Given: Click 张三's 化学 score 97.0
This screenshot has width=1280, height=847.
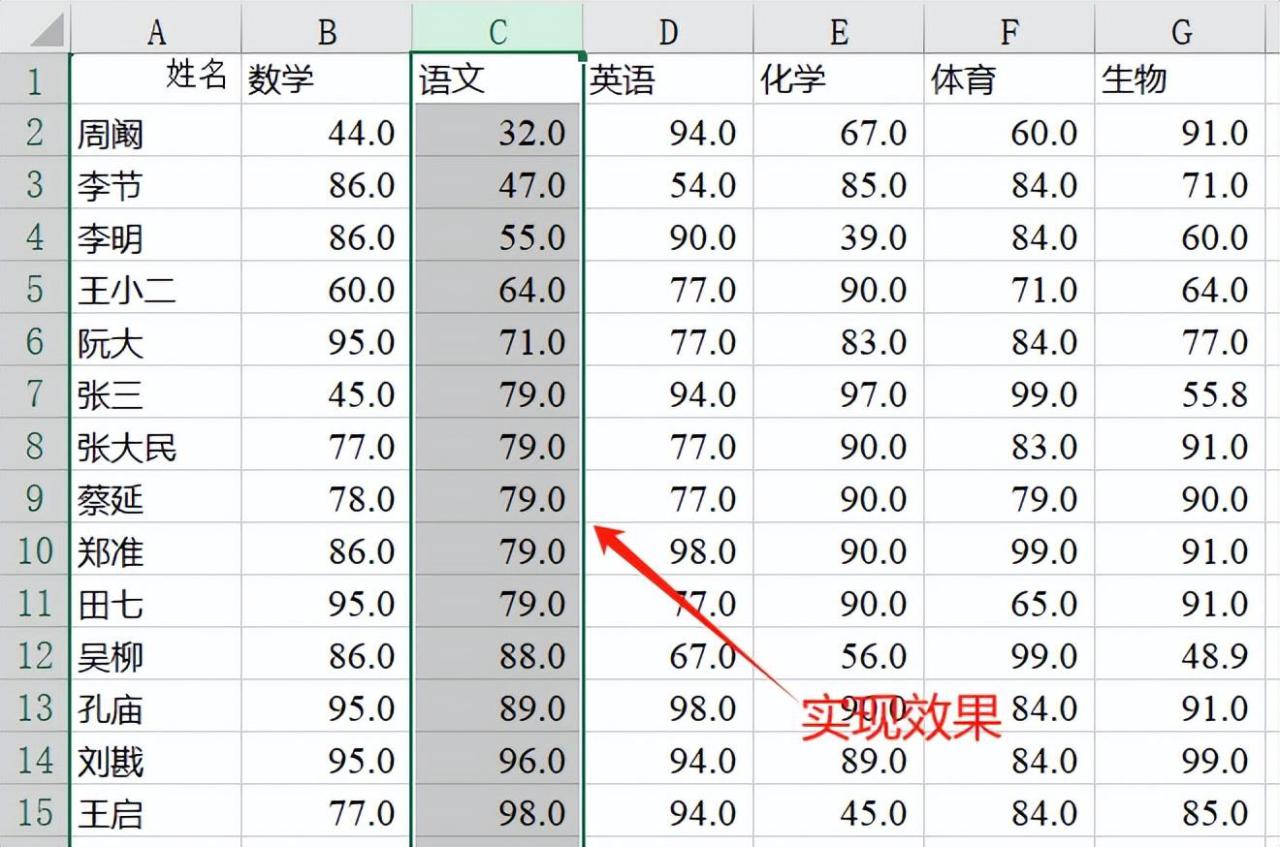Looking at the screenshot, I should pos(839,393).
